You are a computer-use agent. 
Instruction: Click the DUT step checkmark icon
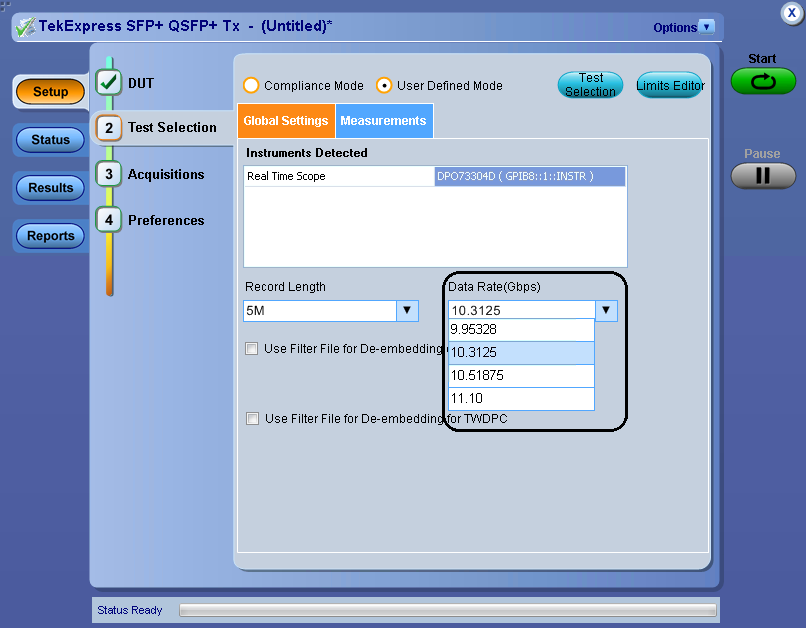tap(107, 83)
